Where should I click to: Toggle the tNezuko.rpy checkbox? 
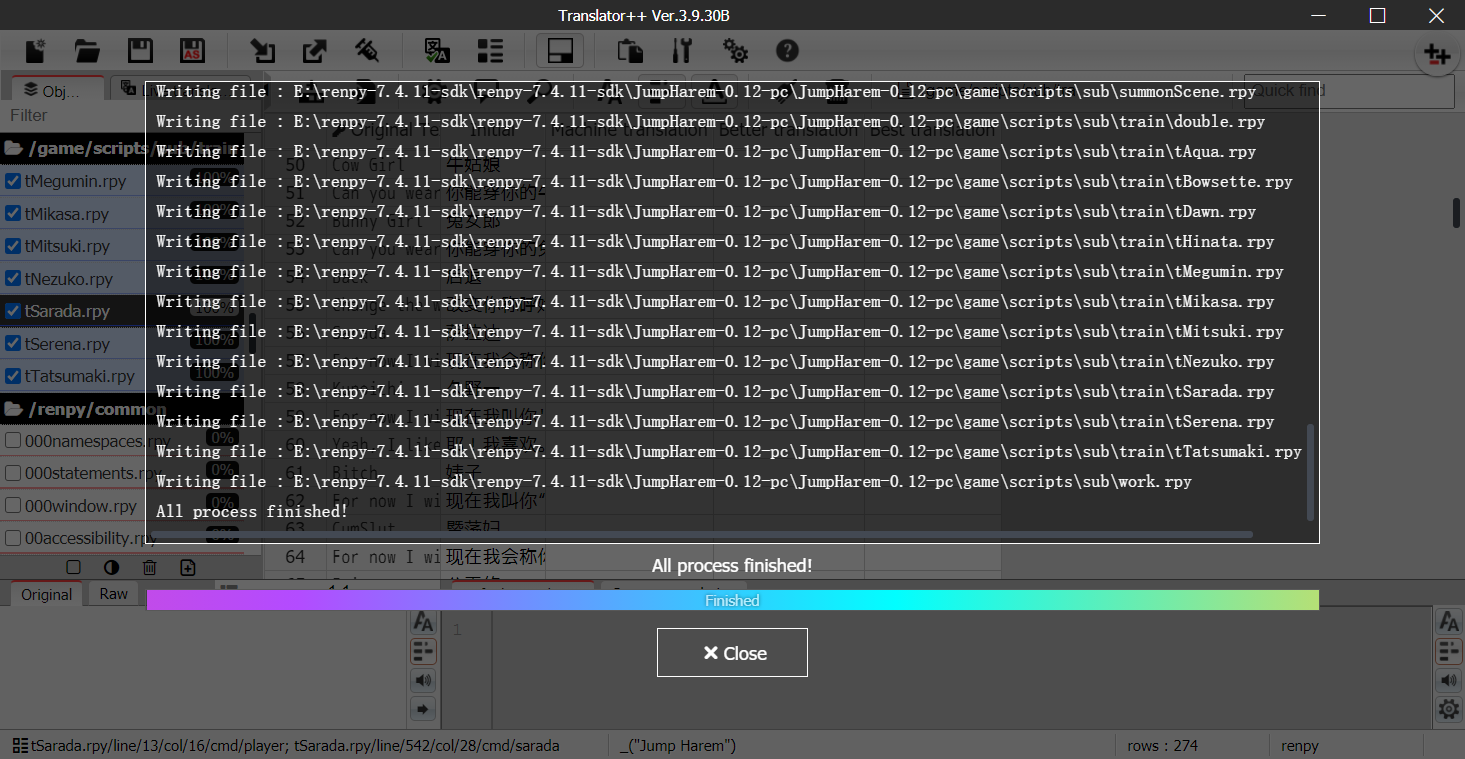point(13,279)
